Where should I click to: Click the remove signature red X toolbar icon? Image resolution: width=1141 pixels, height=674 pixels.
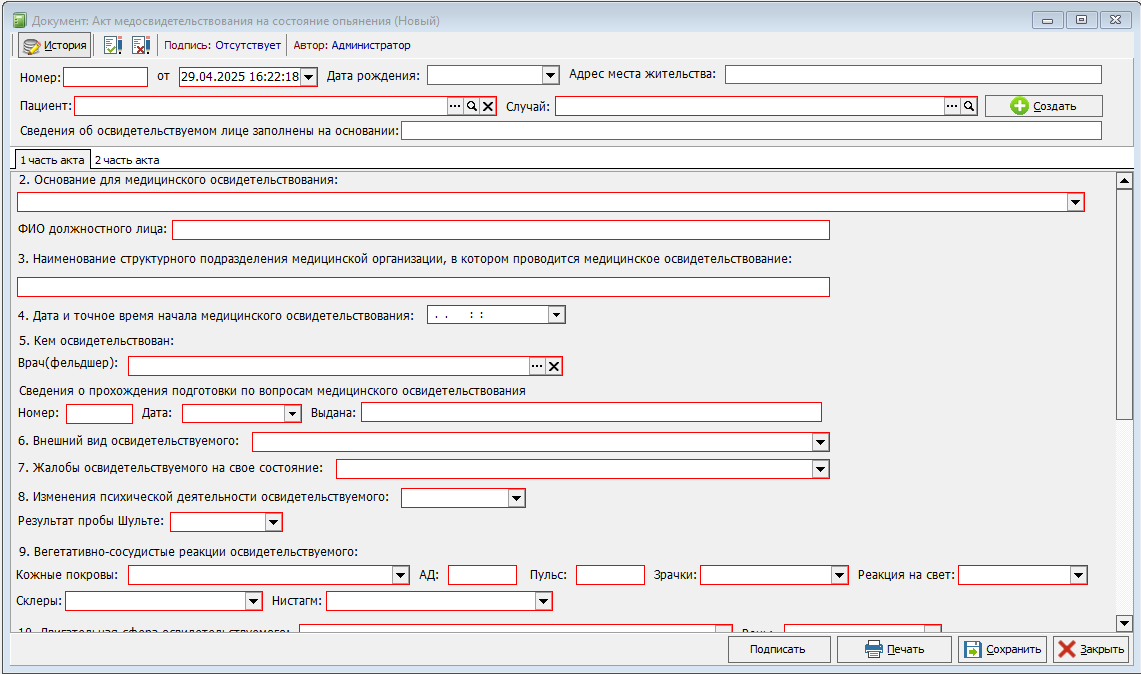point(140,45)
